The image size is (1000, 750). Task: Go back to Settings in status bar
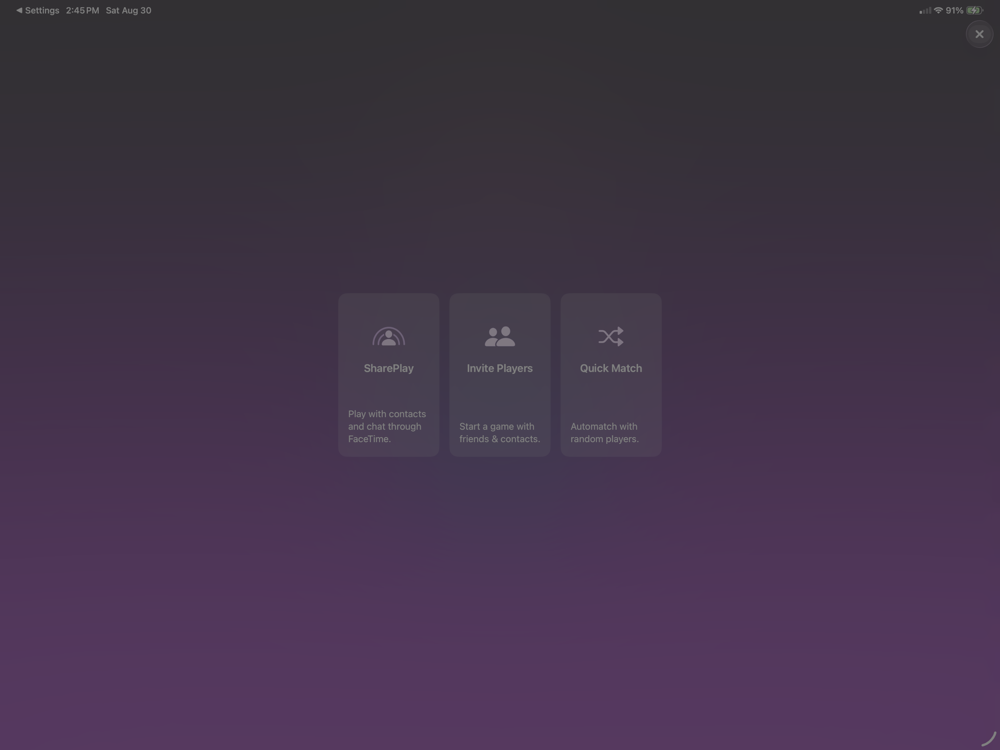coord(38,10)
